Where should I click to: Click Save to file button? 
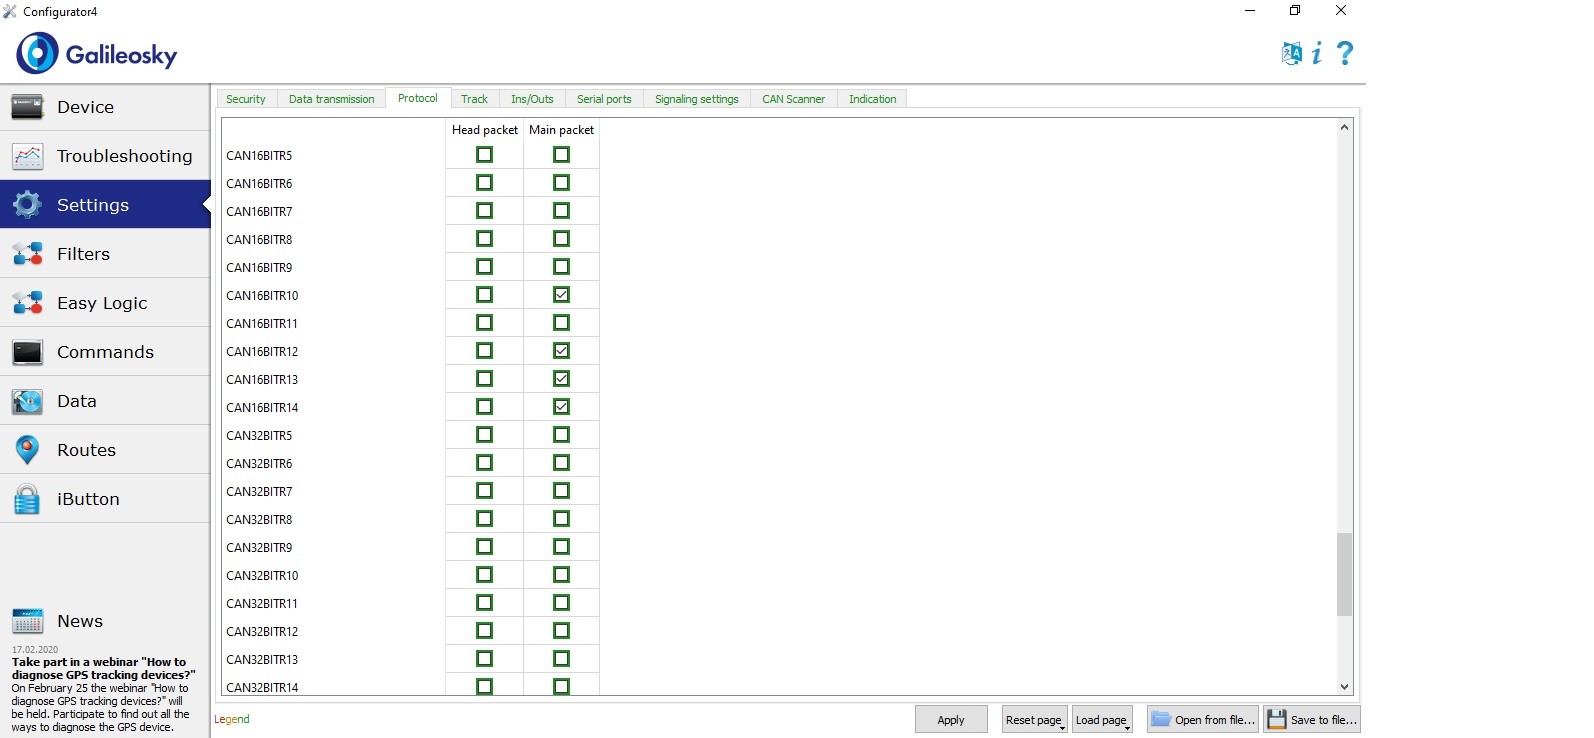pyautogui.click(x=1312, y=719)
